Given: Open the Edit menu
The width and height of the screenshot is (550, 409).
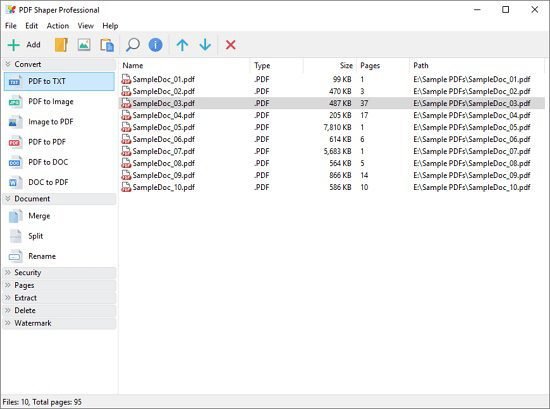Looking at the screenshot, I should (31, 26).
